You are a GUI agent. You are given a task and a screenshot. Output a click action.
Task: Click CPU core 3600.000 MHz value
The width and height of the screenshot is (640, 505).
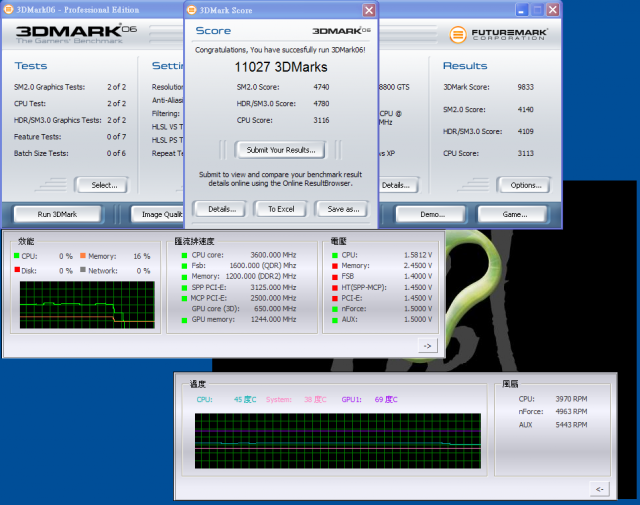point(273,255)
